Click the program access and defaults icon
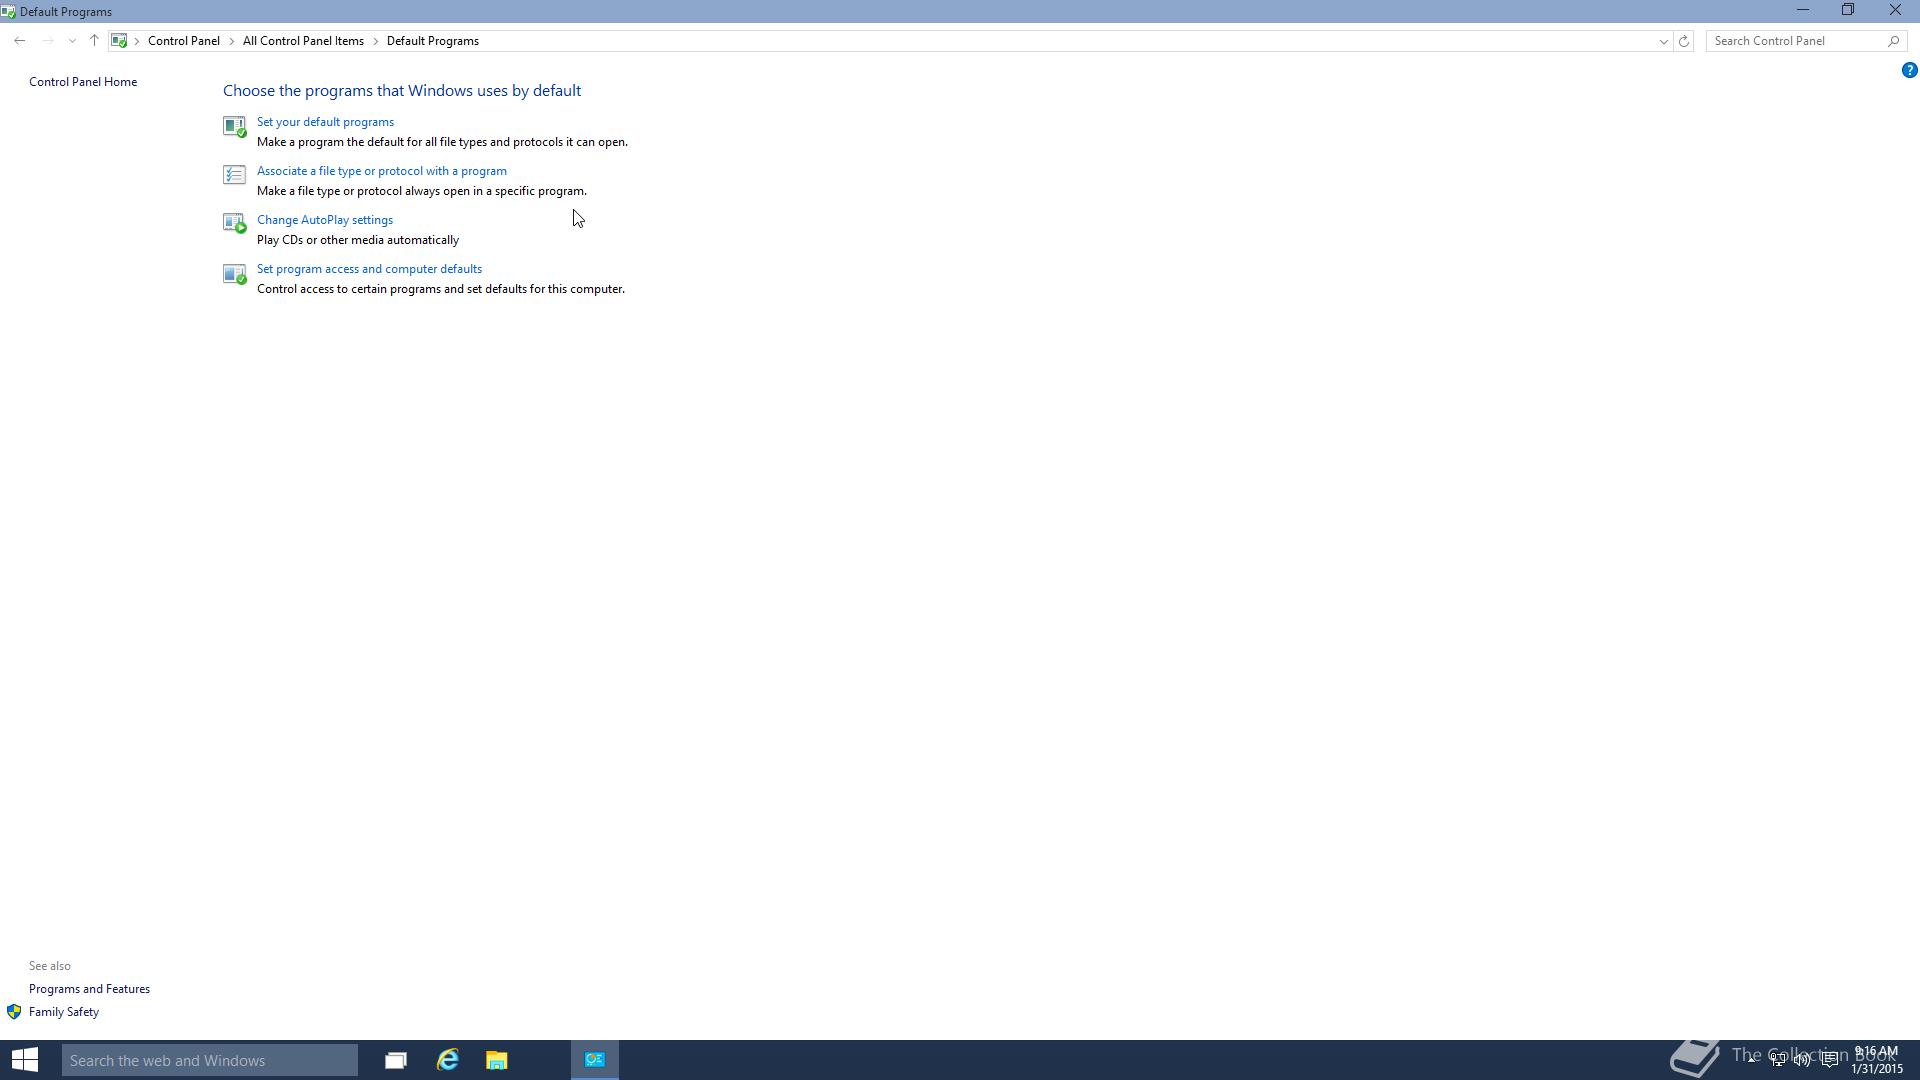1920x1080 pixels. [x=234, y=274]
